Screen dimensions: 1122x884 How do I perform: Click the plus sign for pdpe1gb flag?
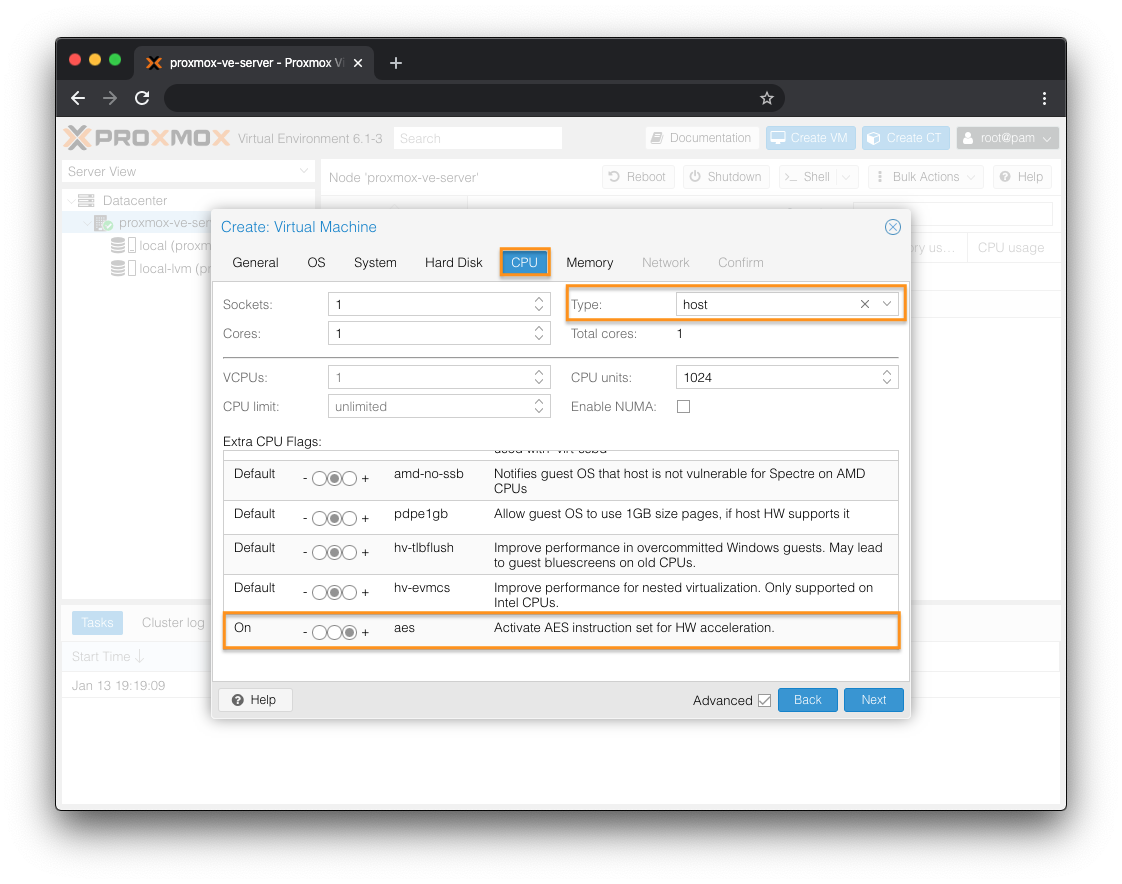[365, 518]
